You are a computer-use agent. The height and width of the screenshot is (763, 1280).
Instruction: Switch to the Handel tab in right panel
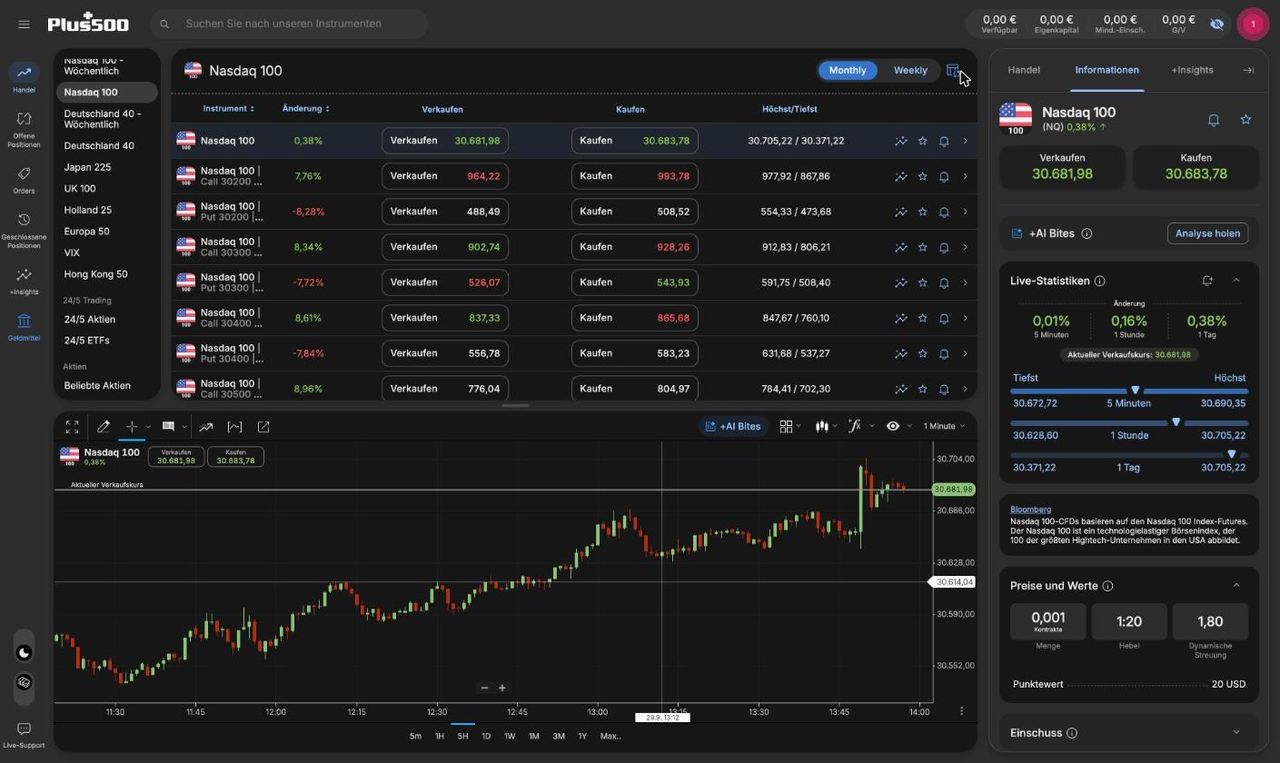(1024, 70)
